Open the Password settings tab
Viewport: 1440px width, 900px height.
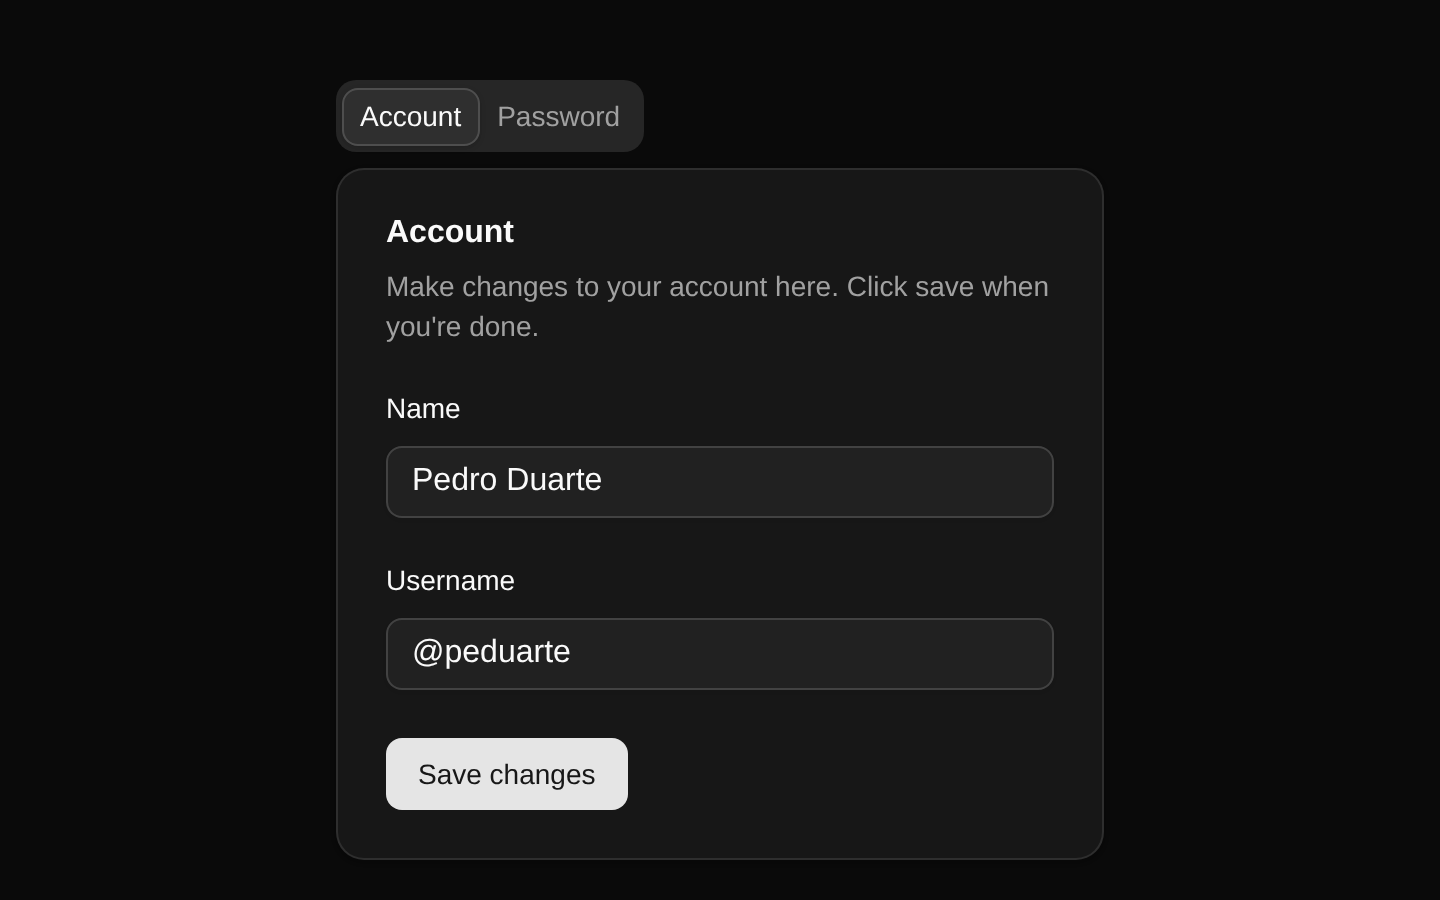[x=558, y=117]
